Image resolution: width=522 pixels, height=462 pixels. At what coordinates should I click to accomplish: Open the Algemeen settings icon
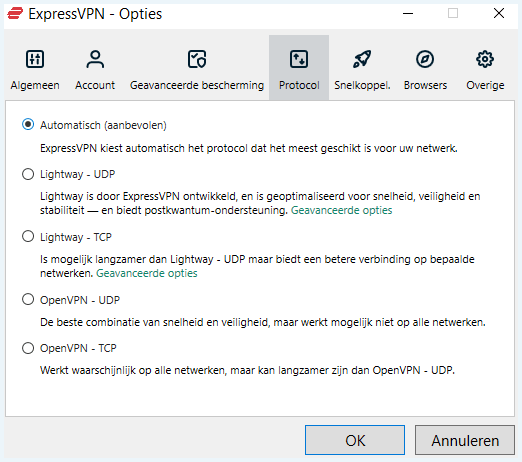pyautogui.click(x=35, y=59)
